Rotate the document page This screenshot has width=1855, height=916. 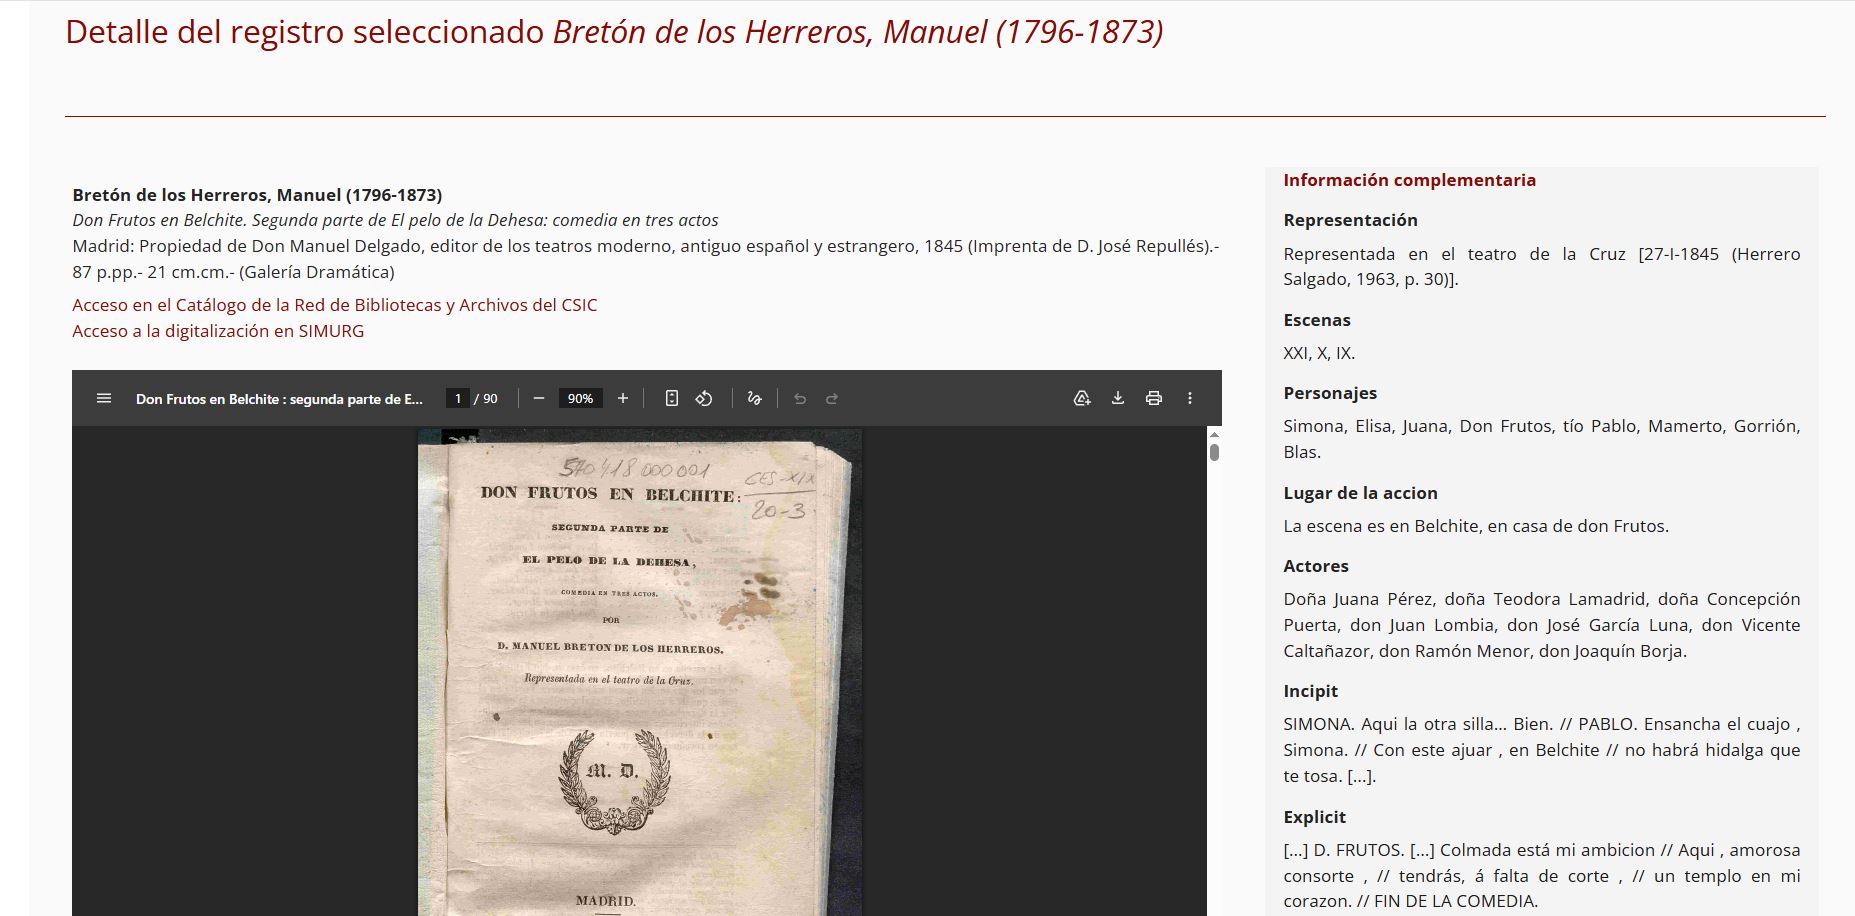coord(703,397)
